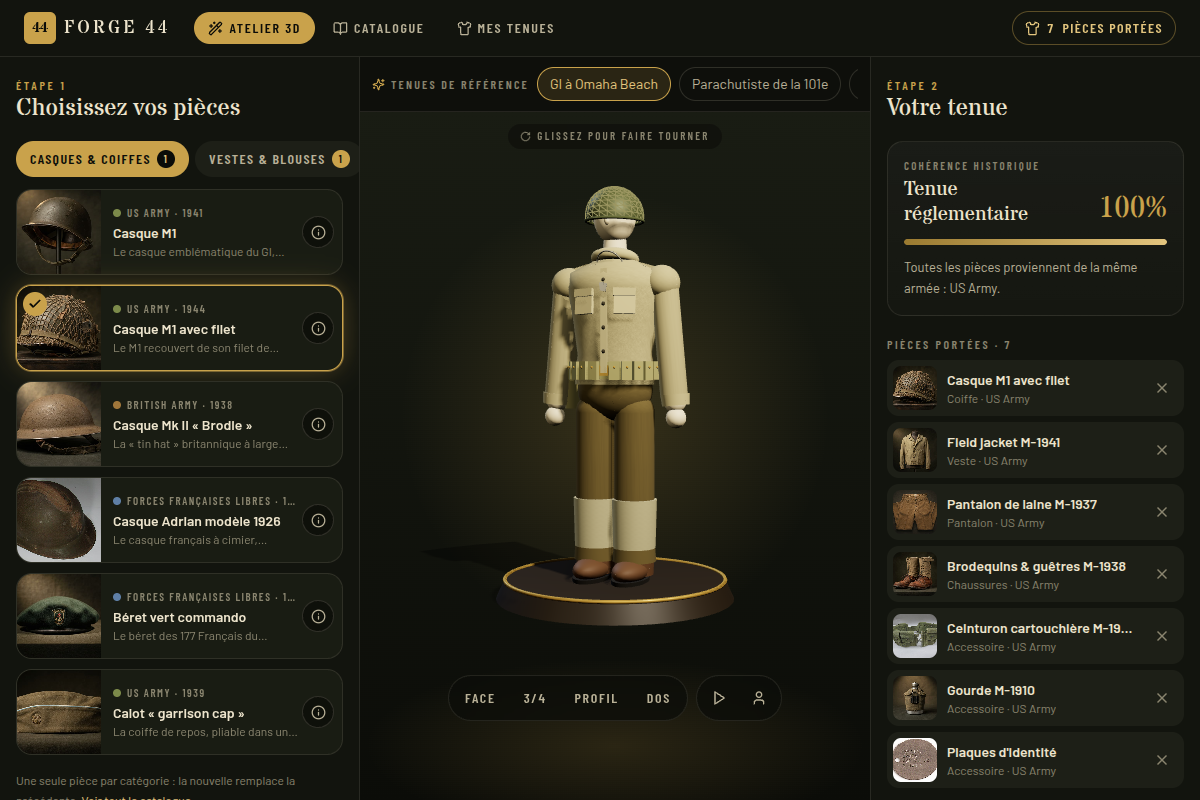The height and width of the screenshot is (800, 1200).
Task: Click the Field jacket M-1941 thumbnail
Action: [x=915, y=450]
